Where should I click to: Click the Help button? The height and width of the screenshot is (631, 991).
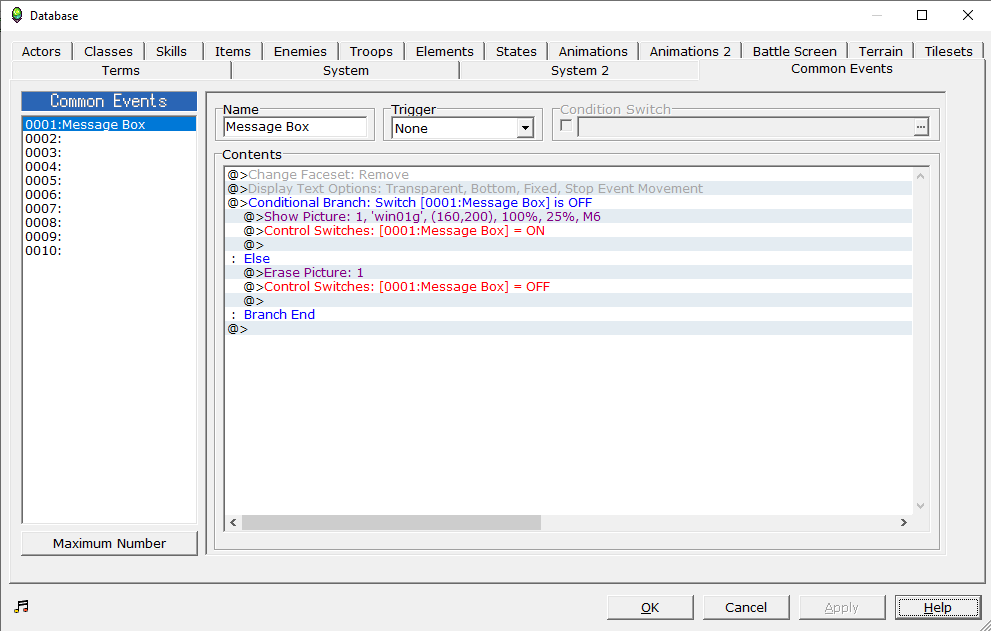pos(938,607)
